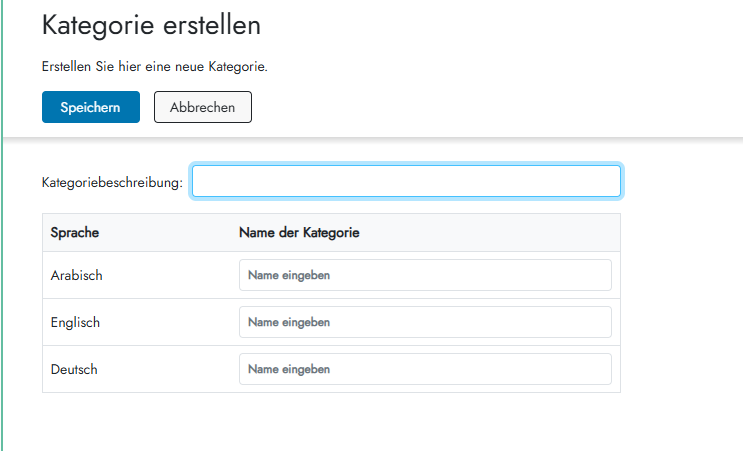The height and width of the screenshot is (451, 743).
Task: Select the Name der Kategorie column header
Action: (x=299, y=233)
